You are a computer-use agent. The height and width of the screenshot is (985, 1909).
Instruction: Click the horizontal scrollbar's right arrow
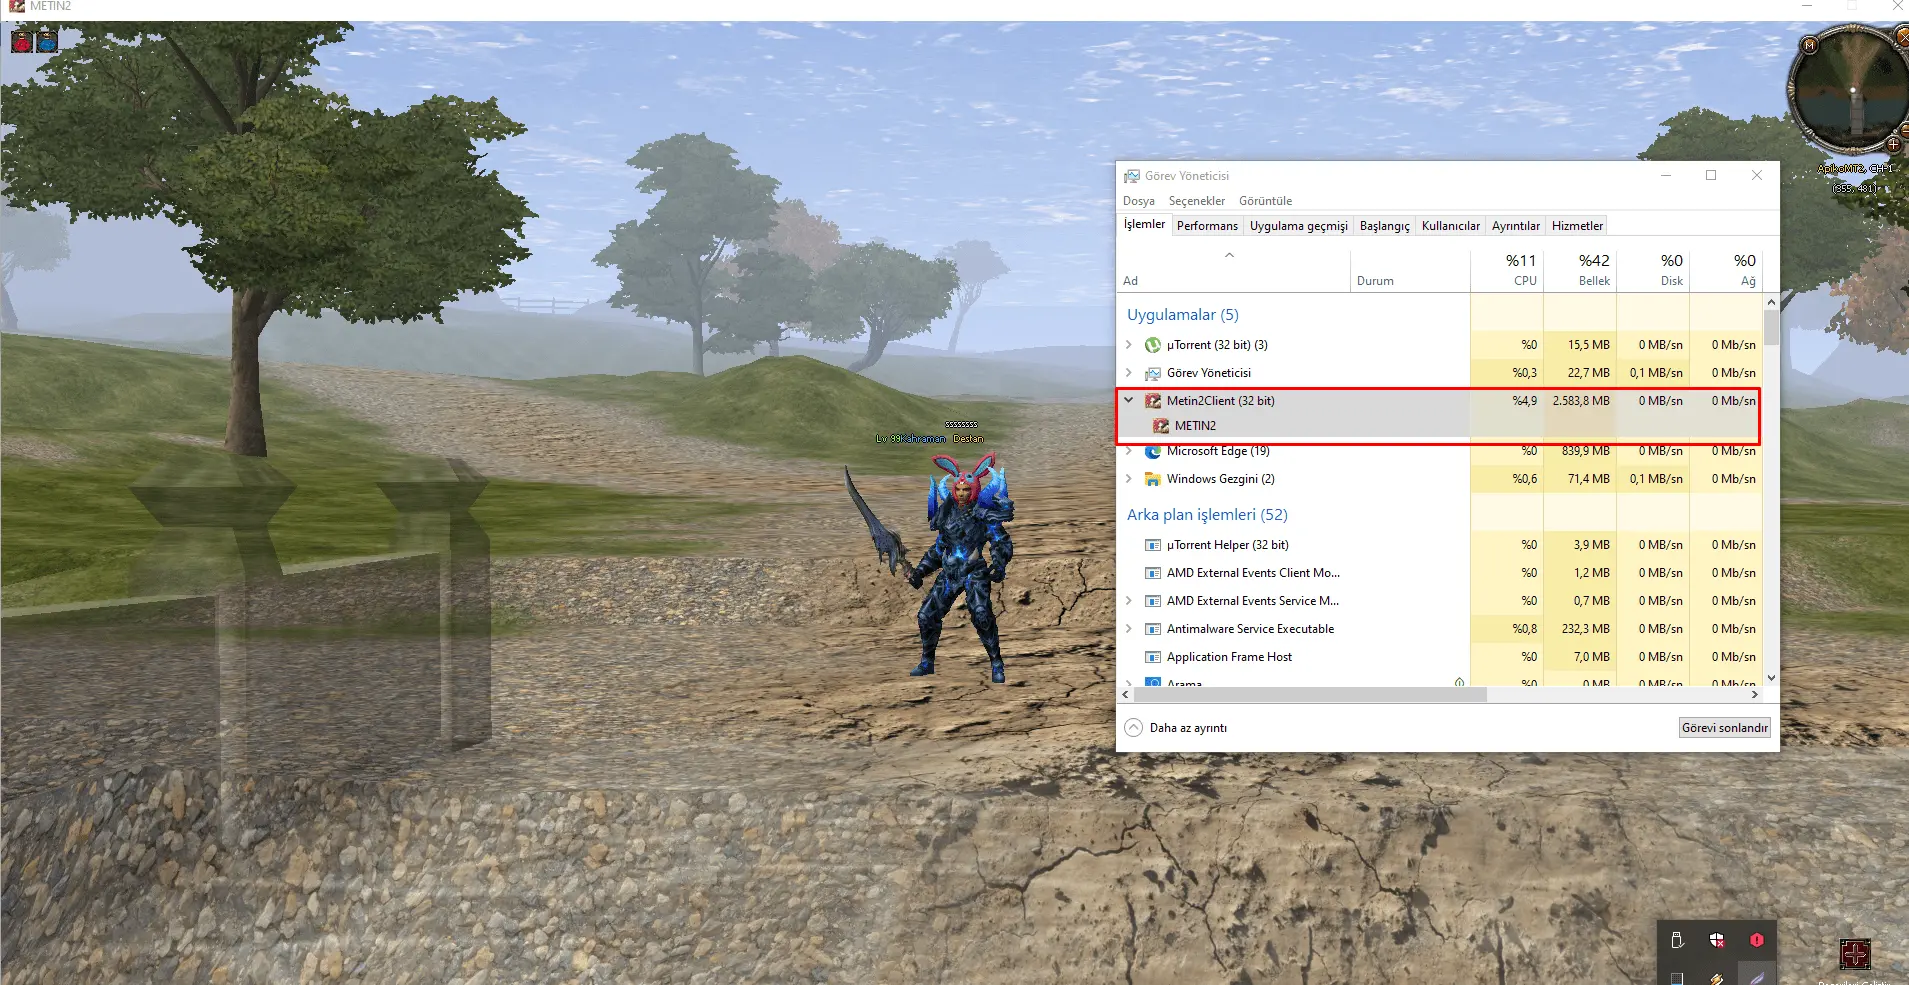click(1754, 694)
